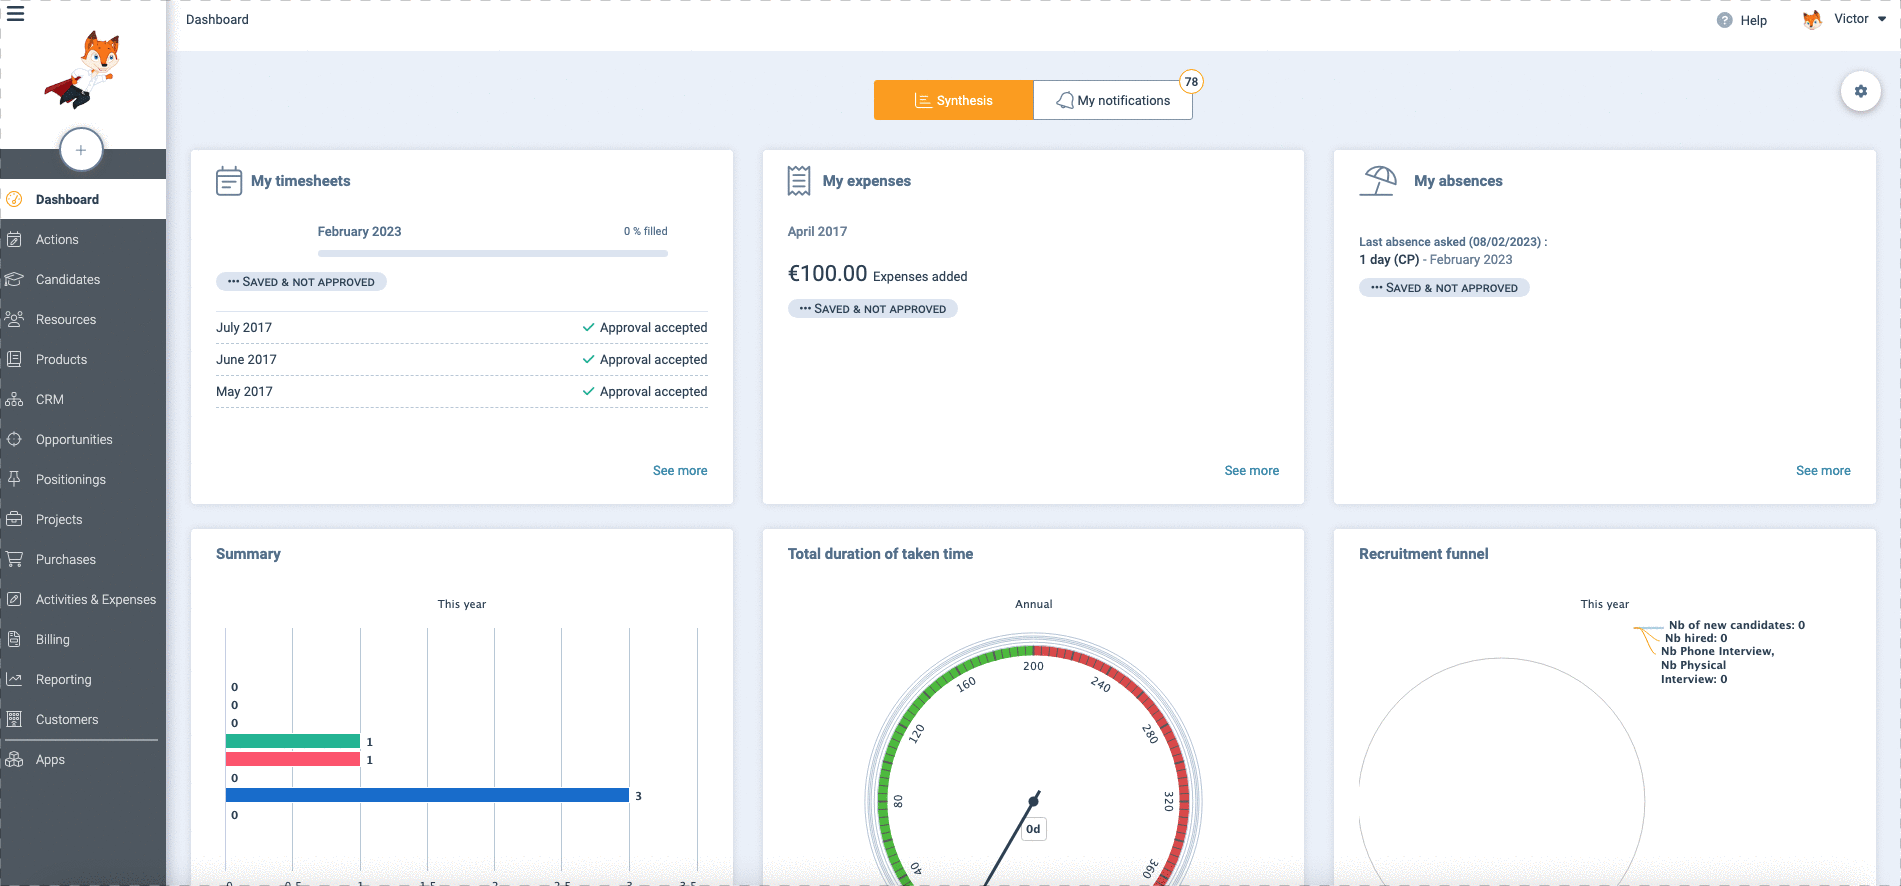Click the My expenses receipt icon
Viewport: 1901px width, 886px height.
point(799,181)
